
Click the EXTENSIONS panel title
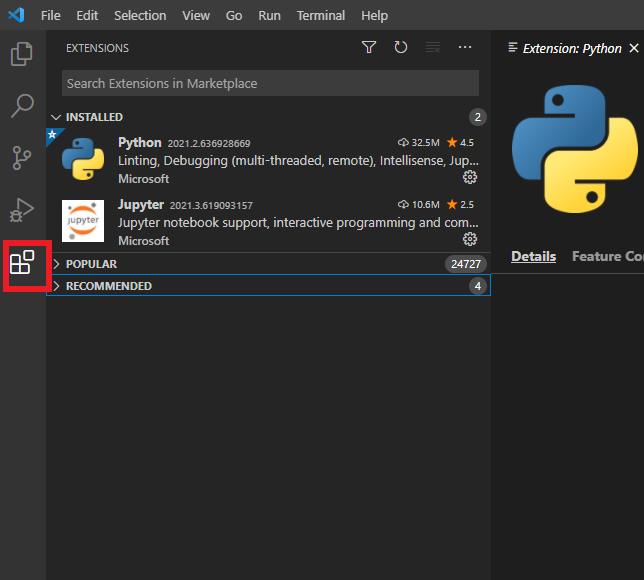coord(97,48)
